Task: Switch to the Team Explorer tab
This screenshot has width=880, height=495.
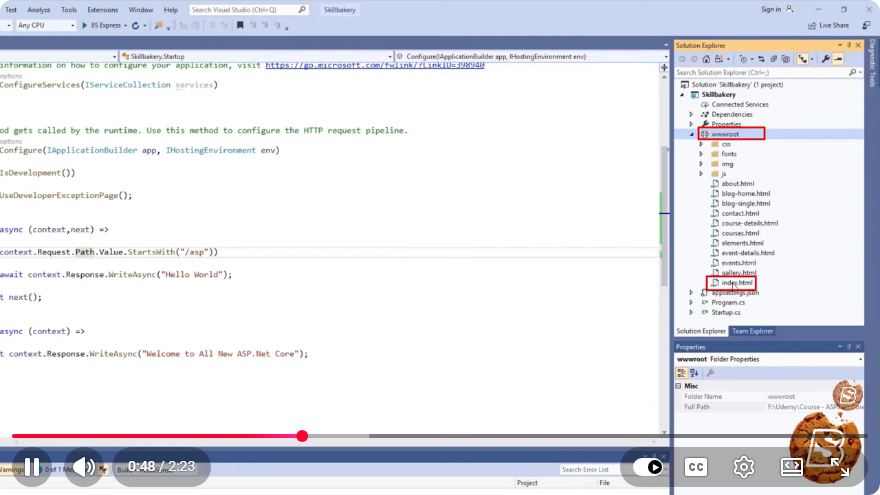Action: click(x=752, y=331)
